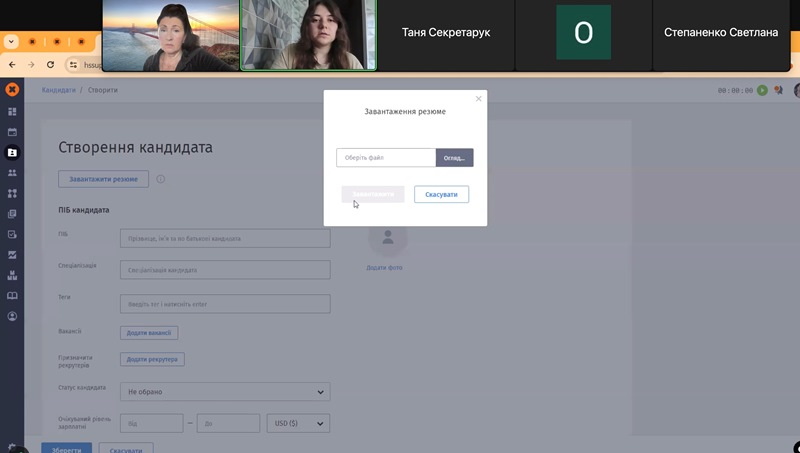Close the Завантаження резюме dialog with X
Screen dimensions: 800x453
point(479,98)
